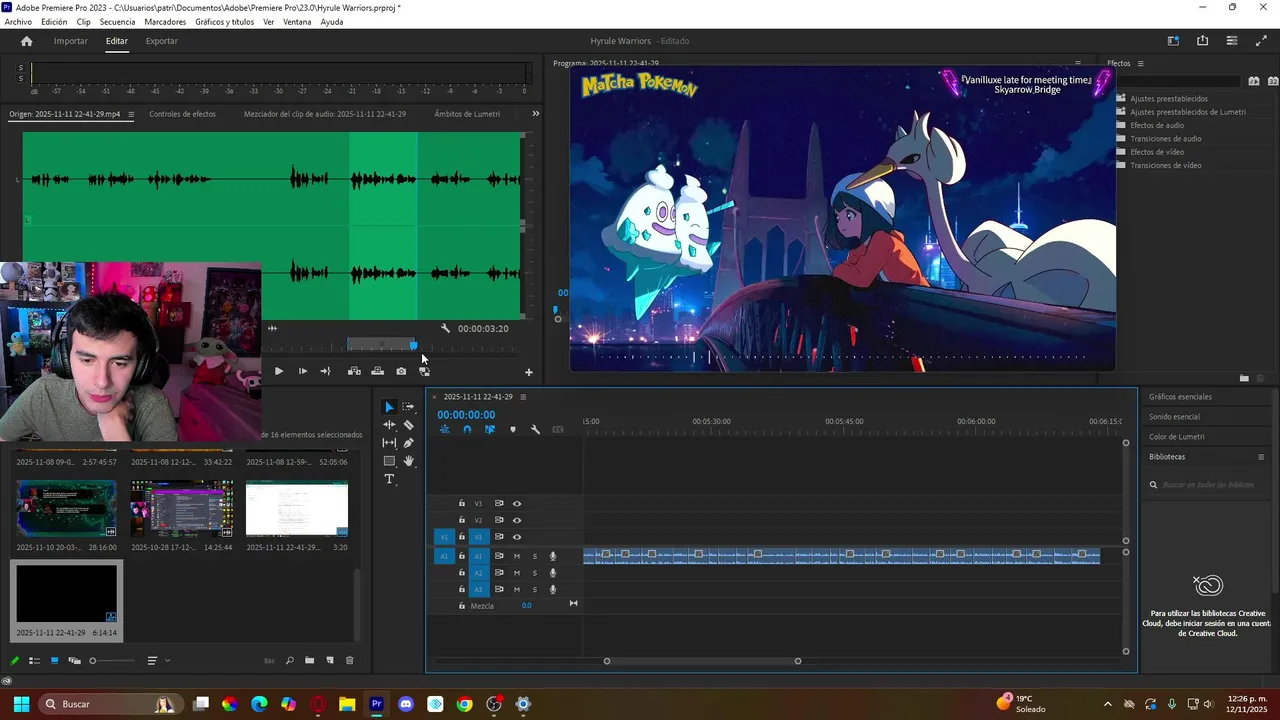Click the New Item icon in Project panel
The height and width of the screenshot is (720, 1280).
point(330,660)
